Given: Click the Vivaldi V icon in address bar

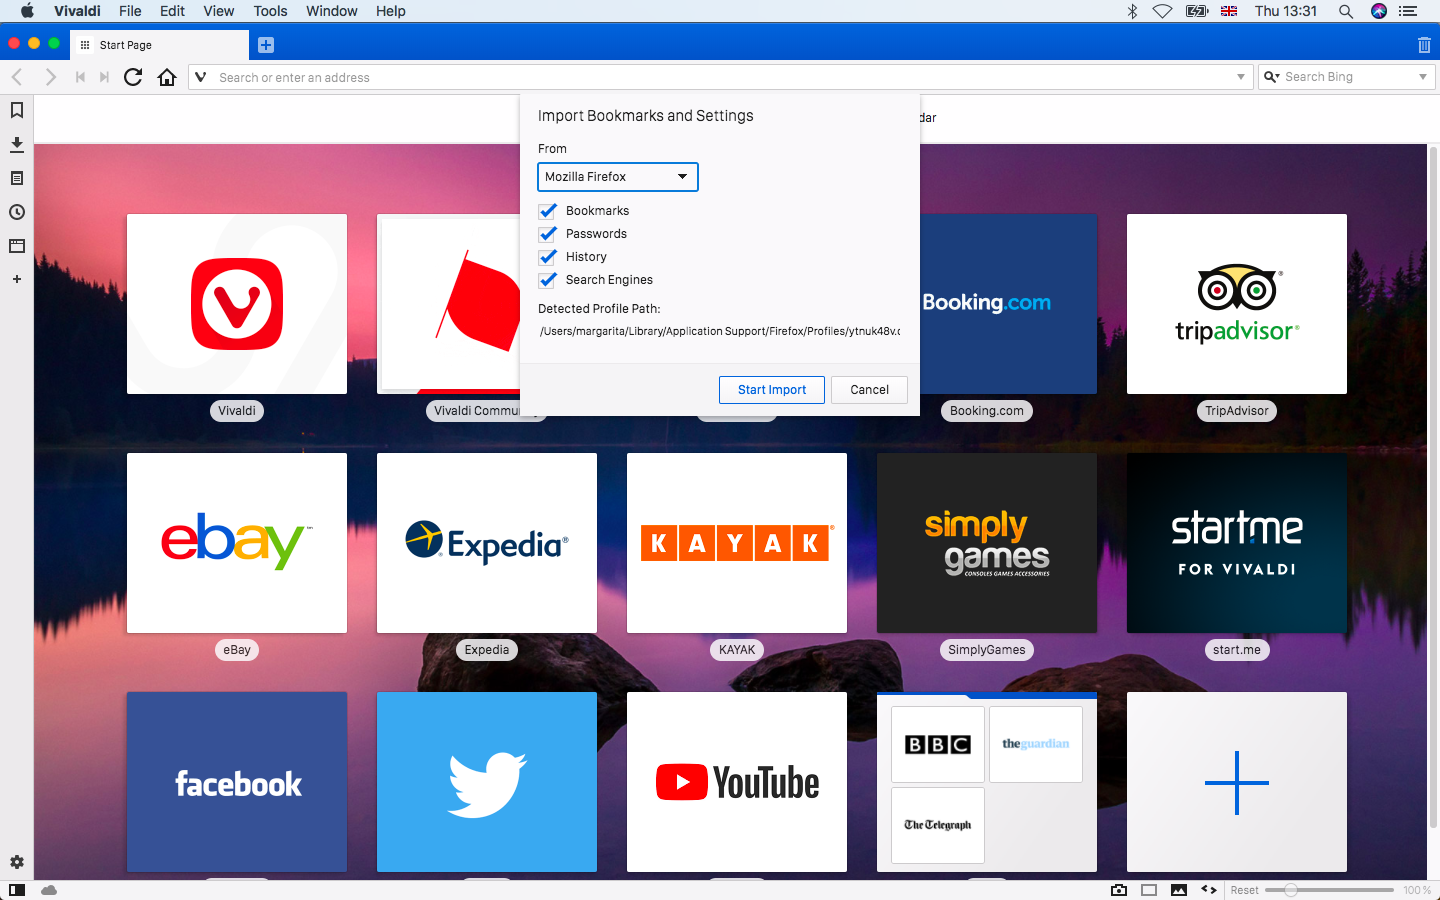Looking at the screenshot, I should pyautogui.click(x=200, y=77).
